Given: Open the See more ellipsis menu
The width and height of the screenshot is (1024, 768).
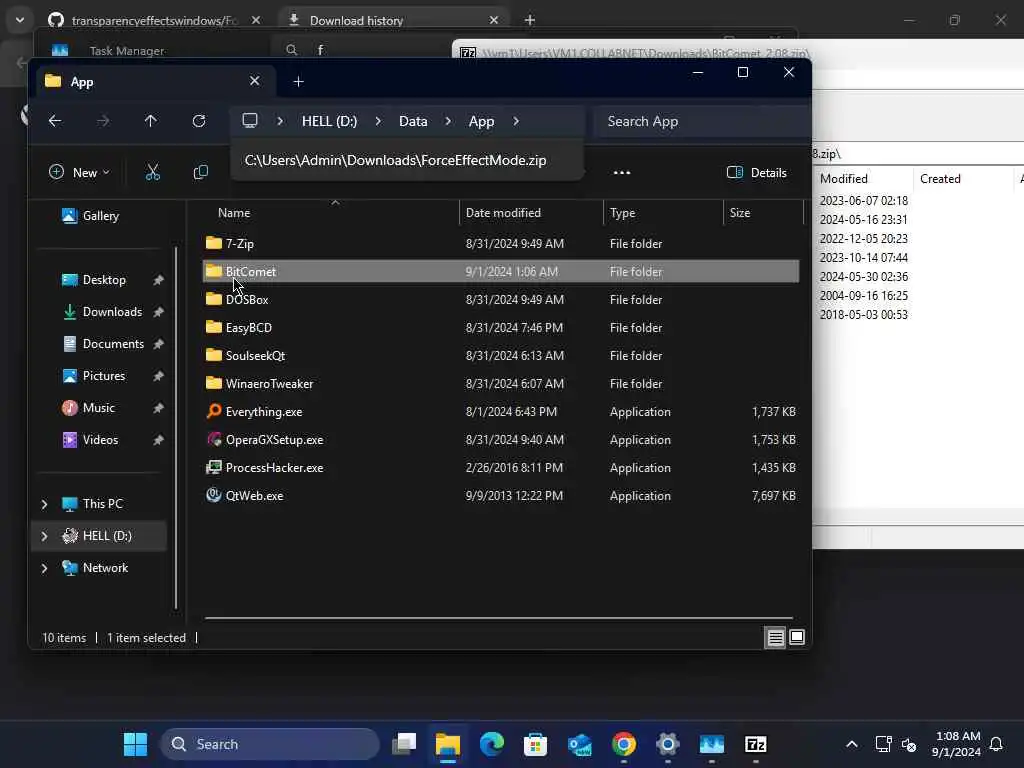Looking at the screenshot, I should tap(622, 172).
